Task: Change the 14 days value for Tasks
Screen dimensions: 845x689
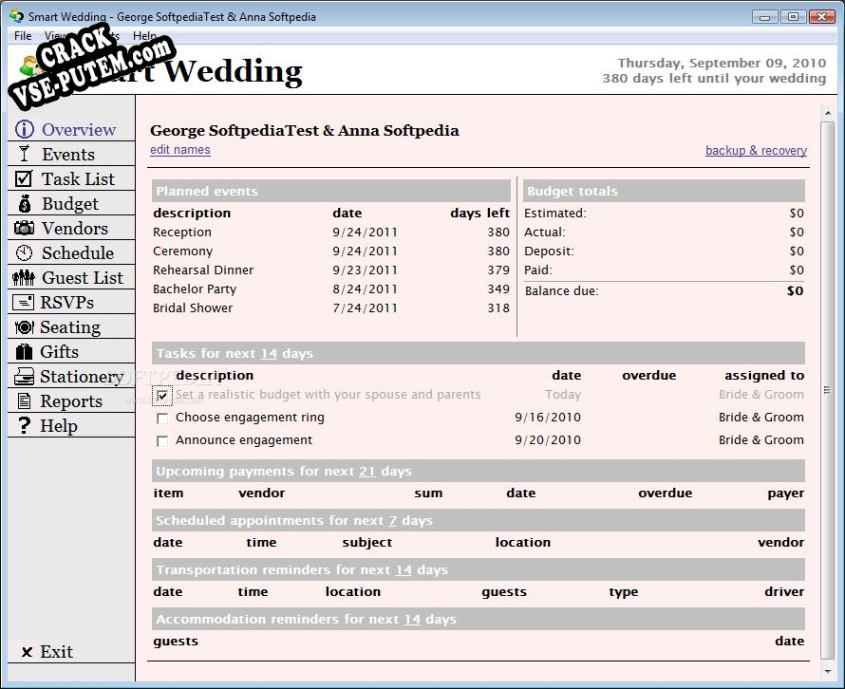Action: [269, 354]
